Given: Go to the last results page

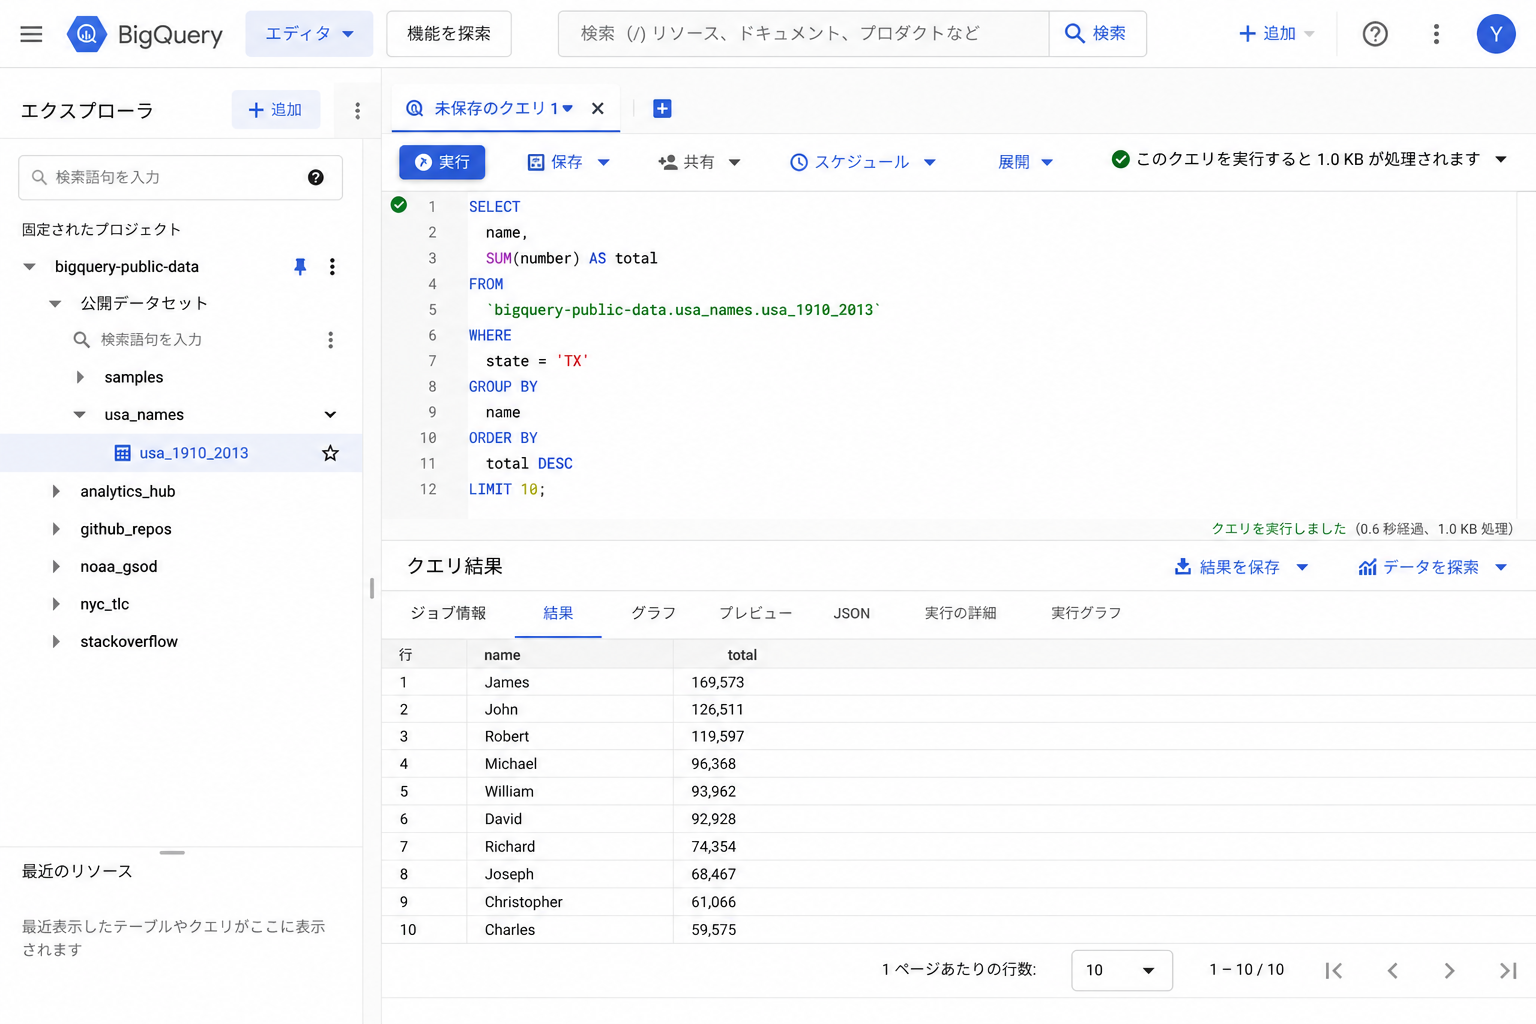Looking at the screenshot, I should point(1508,970).
